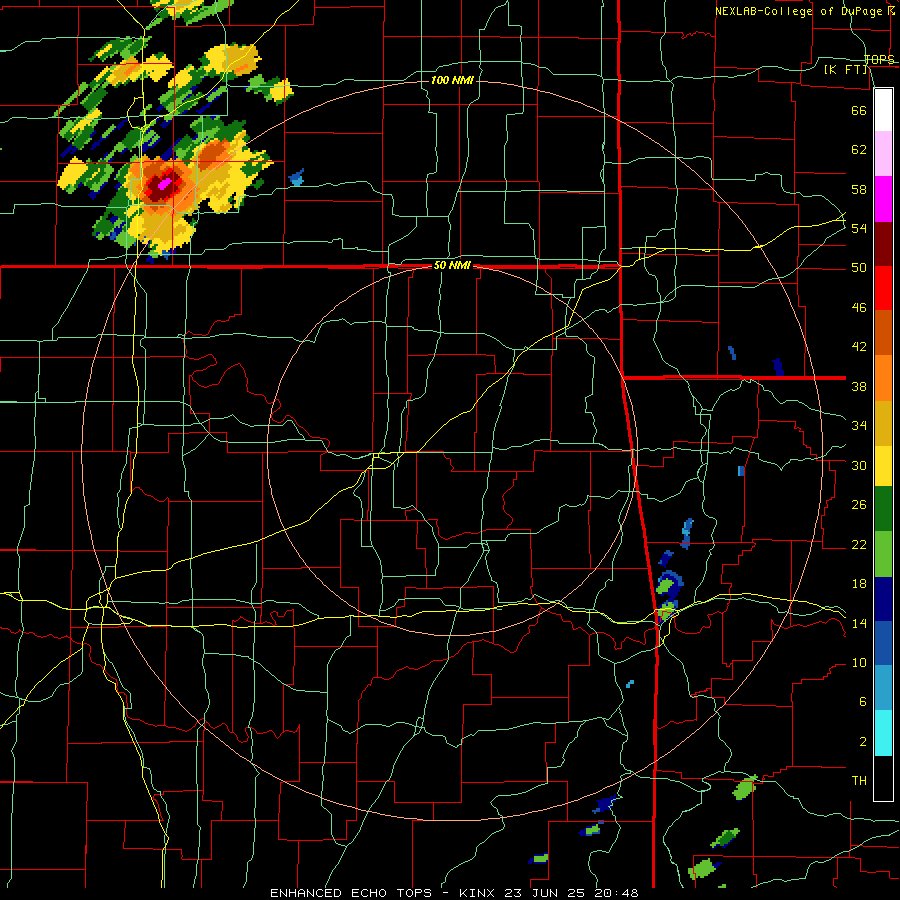
Task: Click the light green legend swatch
Action: (x=883, y=554)
